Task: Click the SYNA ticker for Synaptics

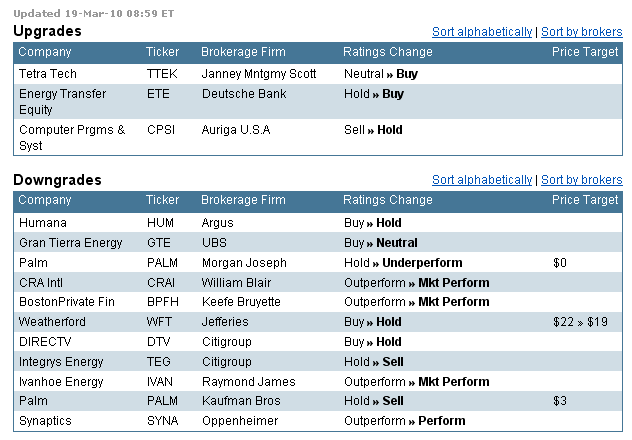Action: pyautogui.click(x=162, y=421)
